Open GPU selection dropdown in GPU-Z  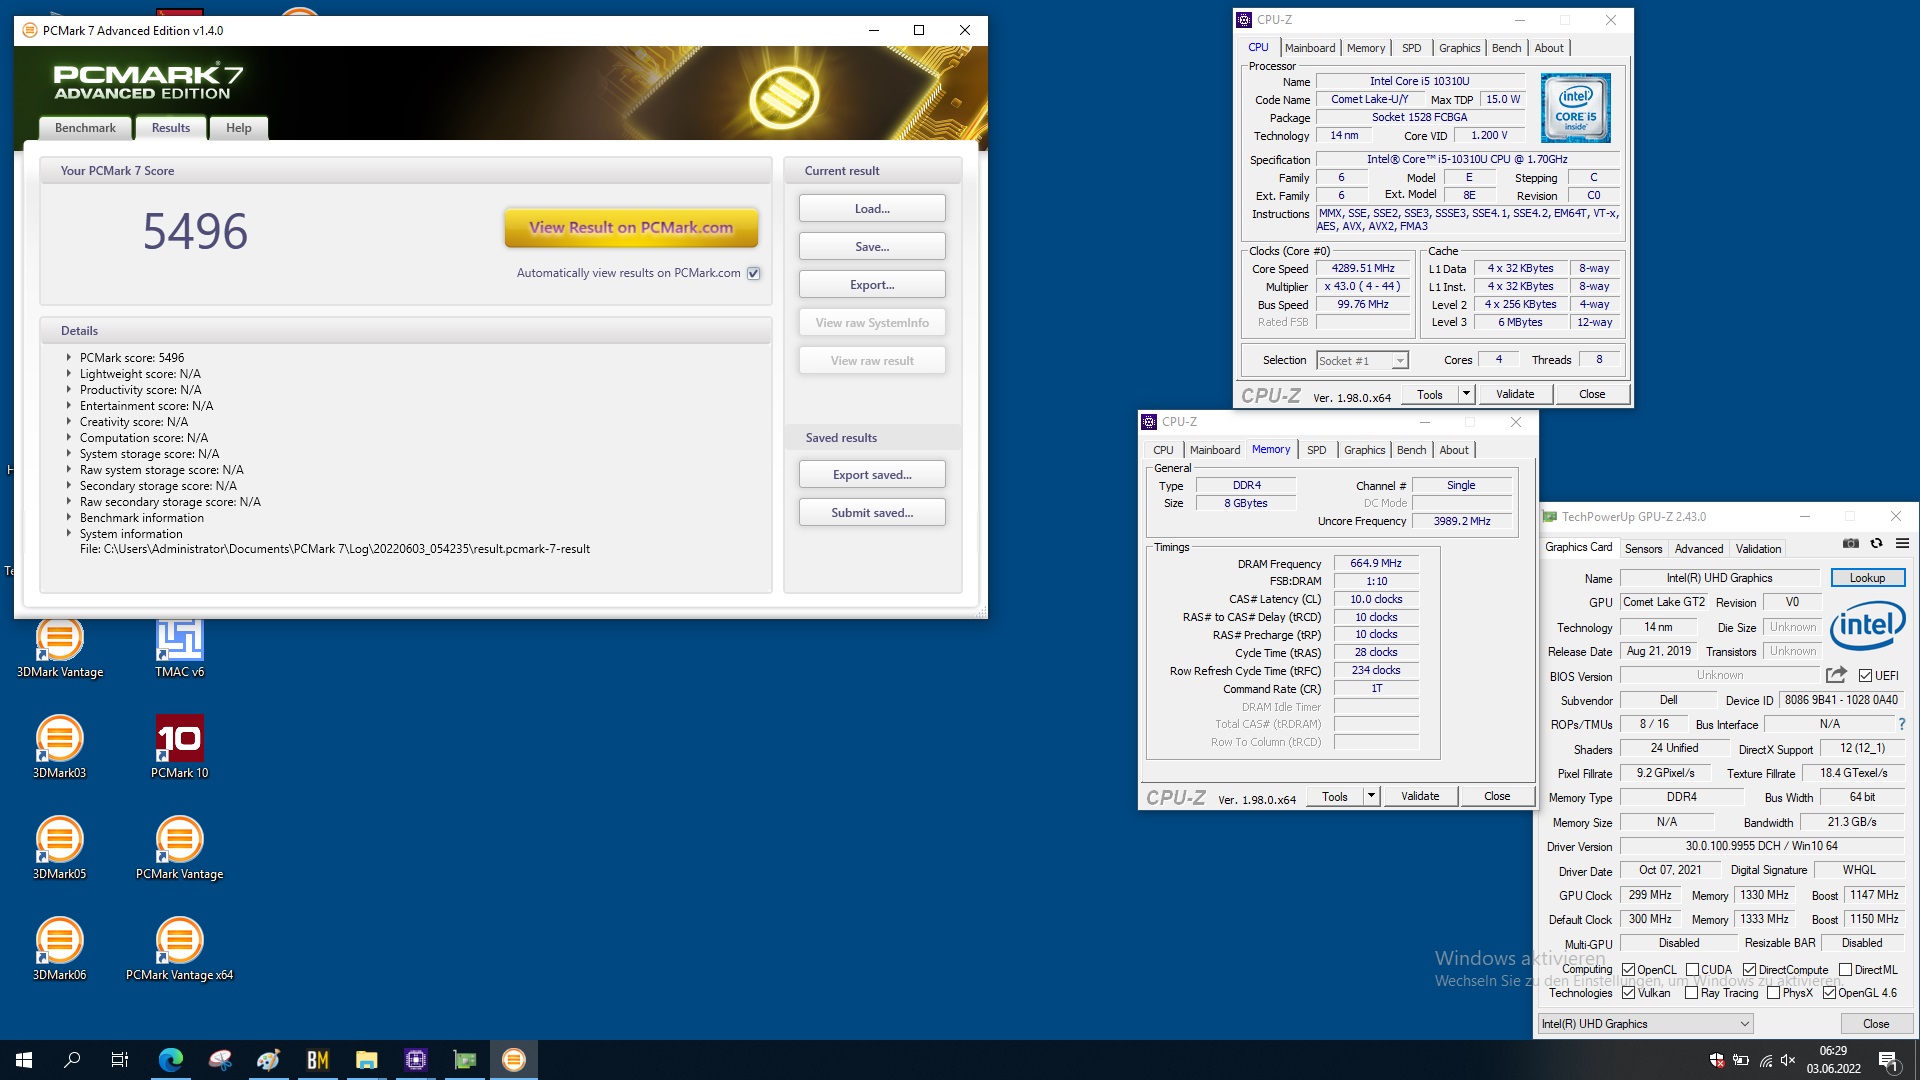[1645, 1024]
